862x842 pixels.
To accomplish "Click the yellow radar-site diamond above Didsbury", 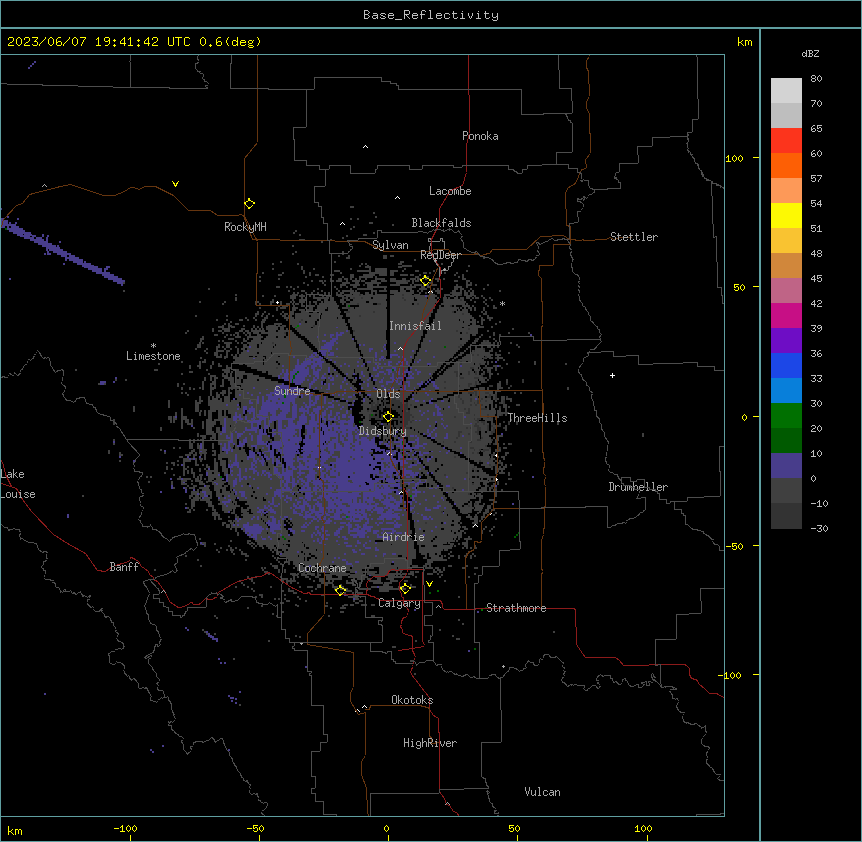I will 388,416.
